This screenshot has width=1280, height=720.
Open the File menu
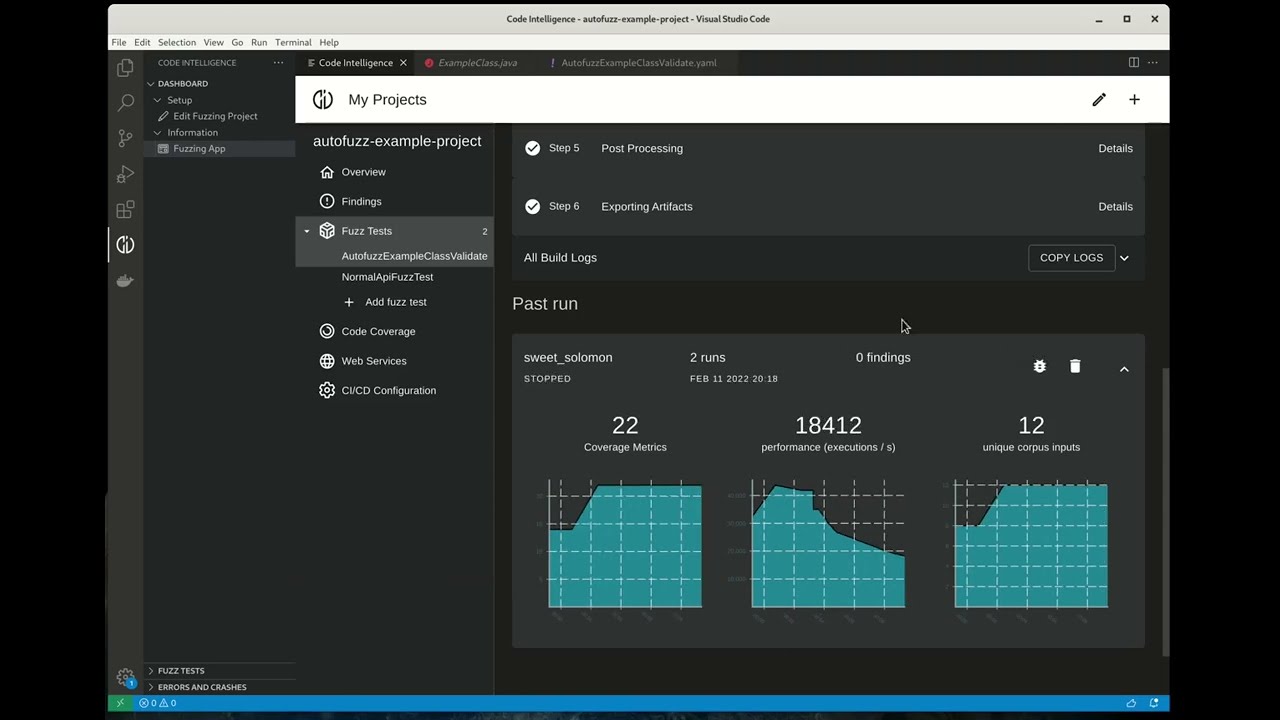pos(119,42)
